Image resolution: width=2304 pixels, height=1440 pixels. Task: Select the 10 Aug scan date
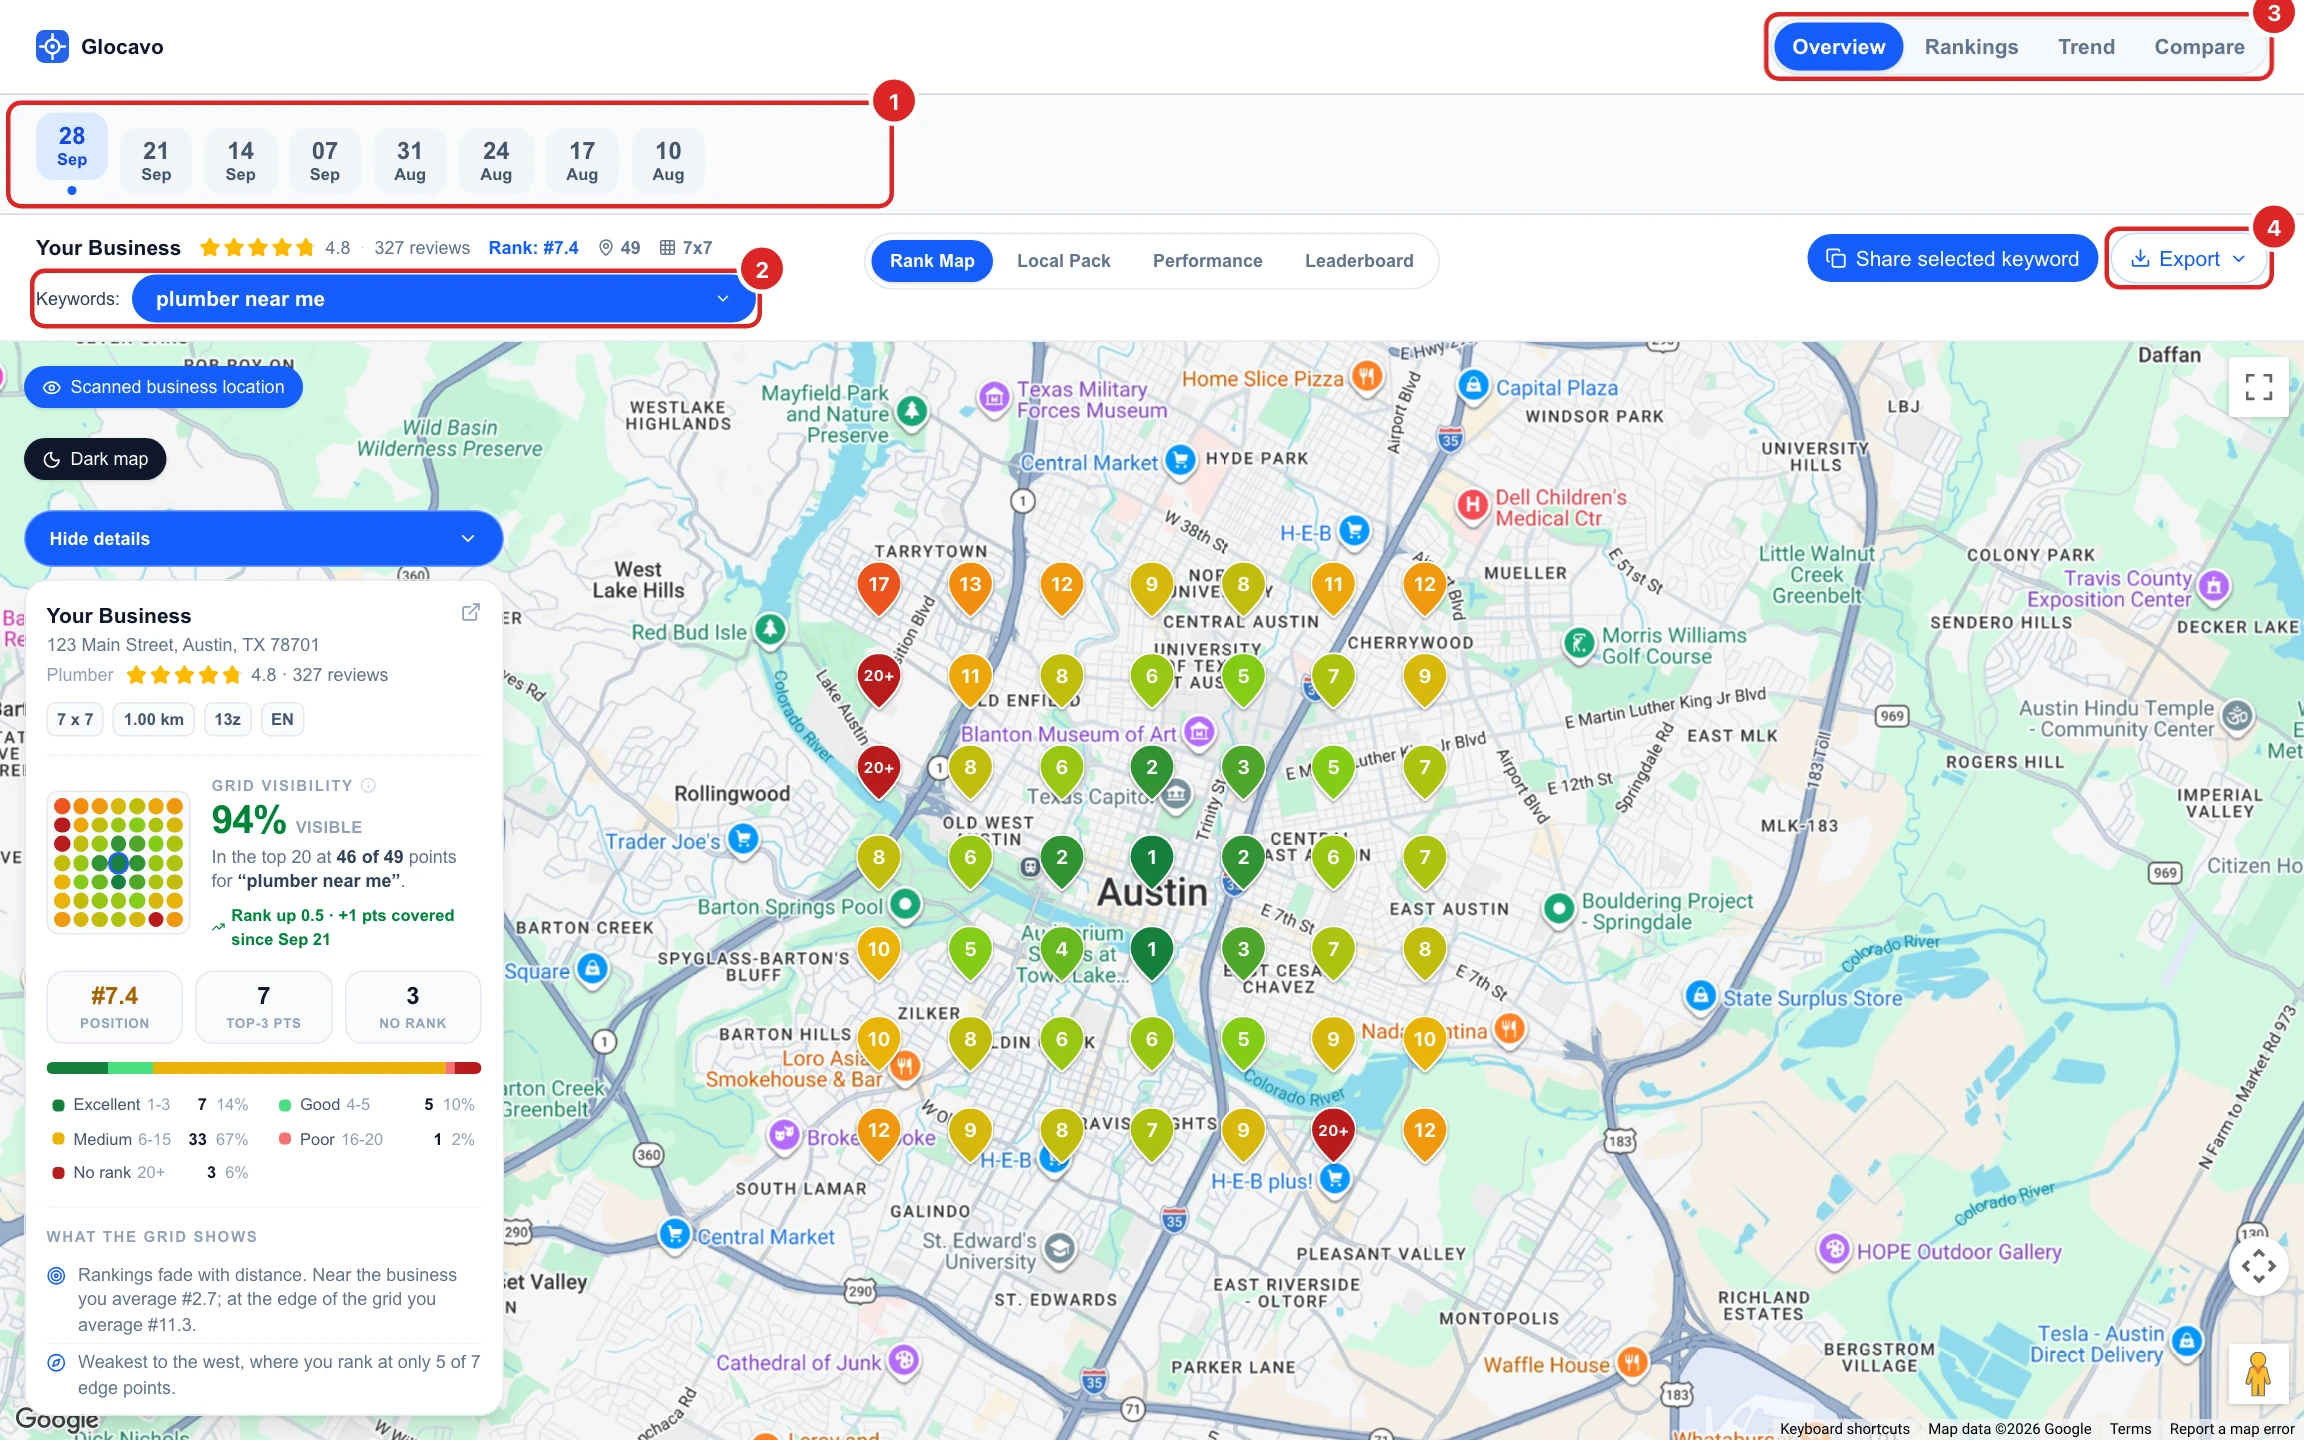pos(668,160)
